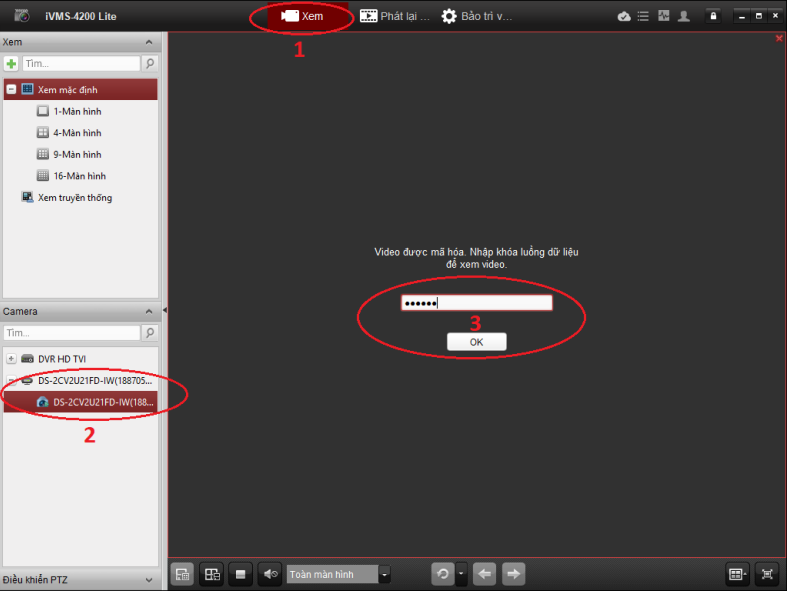Open the resource monitor waveform icon
The width and height of the screenshot is (787, 592).
pos(664,16)
